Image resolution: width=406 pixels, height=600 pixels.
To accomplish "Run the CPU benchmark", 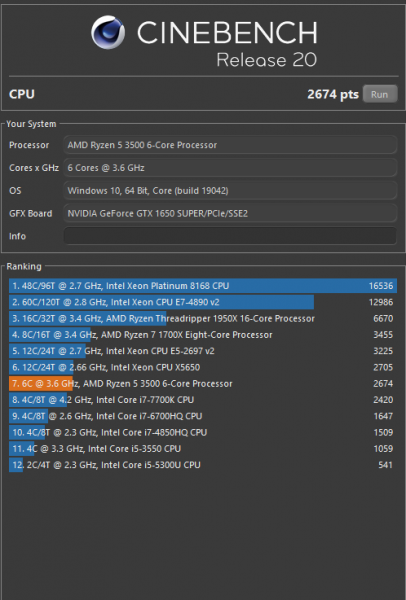I will coord(380,94).
